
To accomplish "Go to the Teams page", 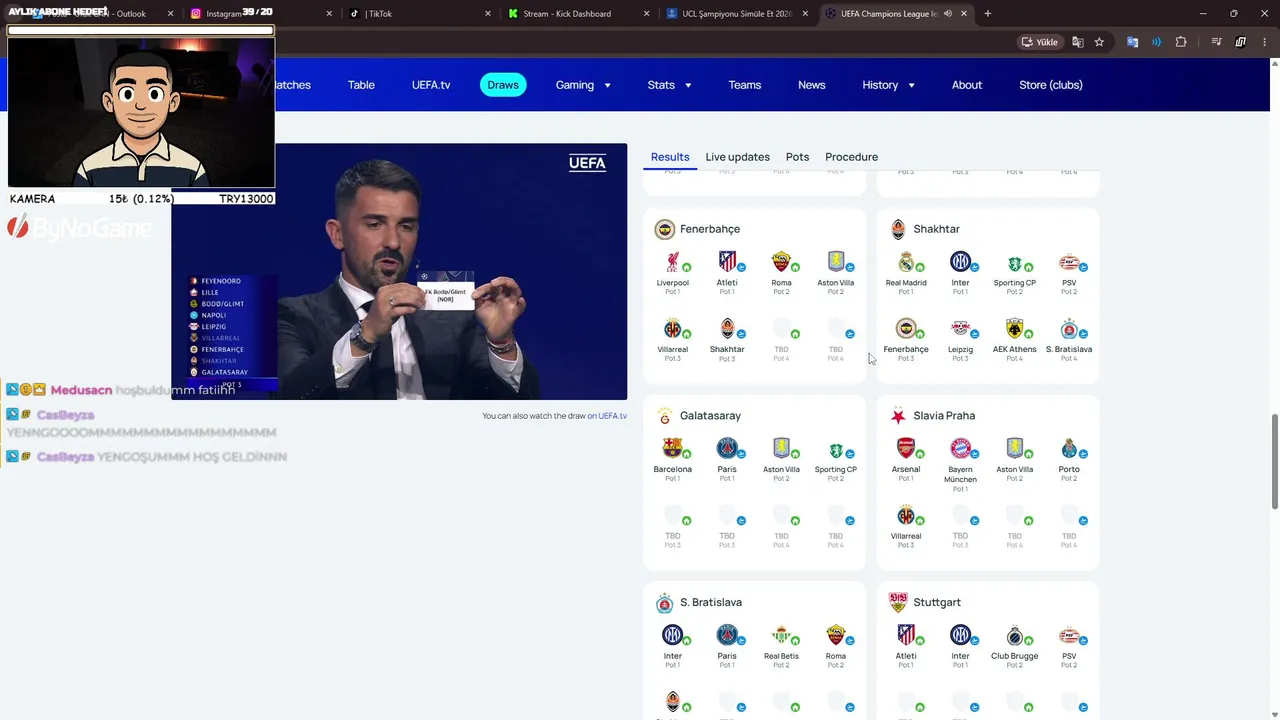I will [745, 85].
